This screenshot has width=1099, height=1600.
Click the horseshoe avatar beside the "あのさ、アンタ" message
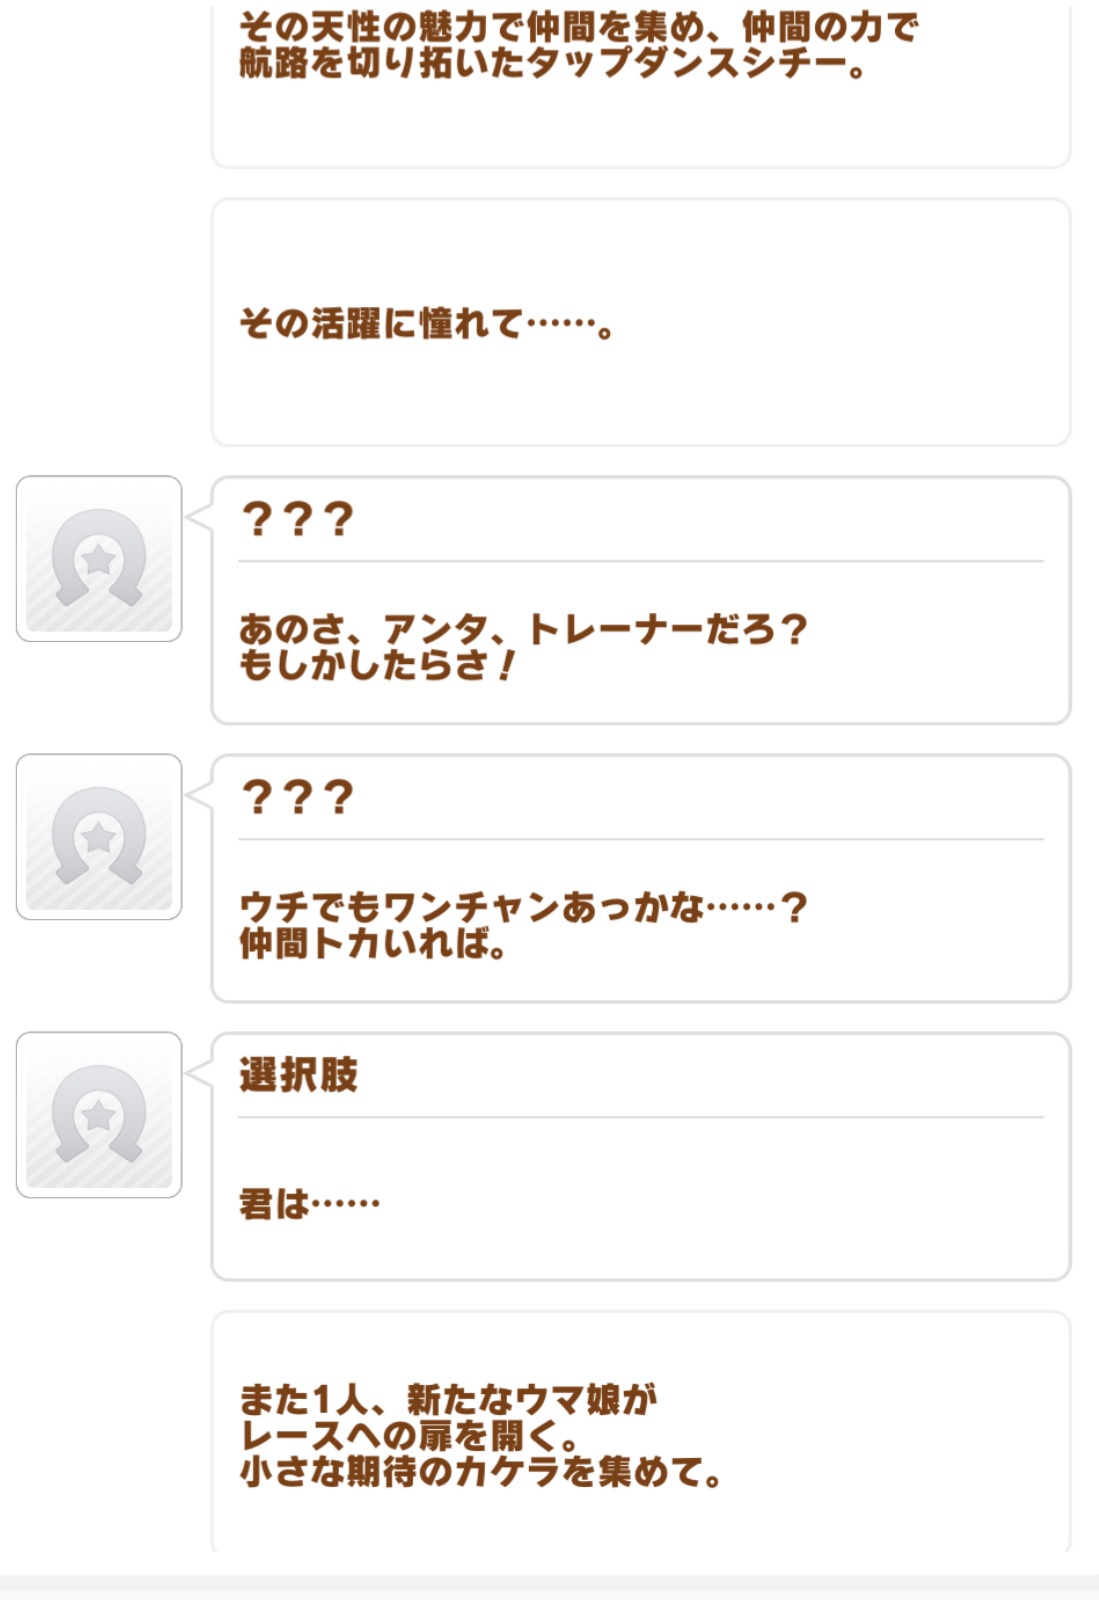click(x=99, y=559)
